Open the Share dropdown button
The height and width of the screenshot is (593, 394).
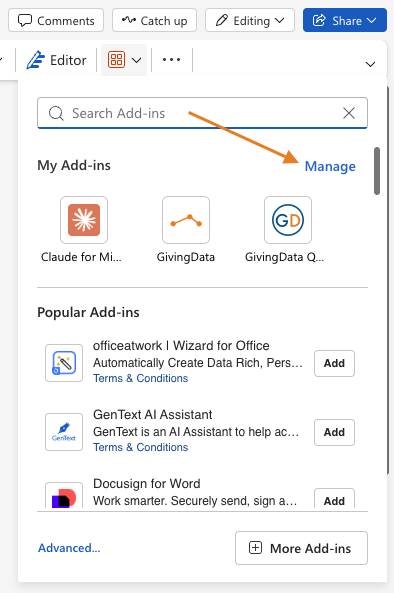click(344, 20)
